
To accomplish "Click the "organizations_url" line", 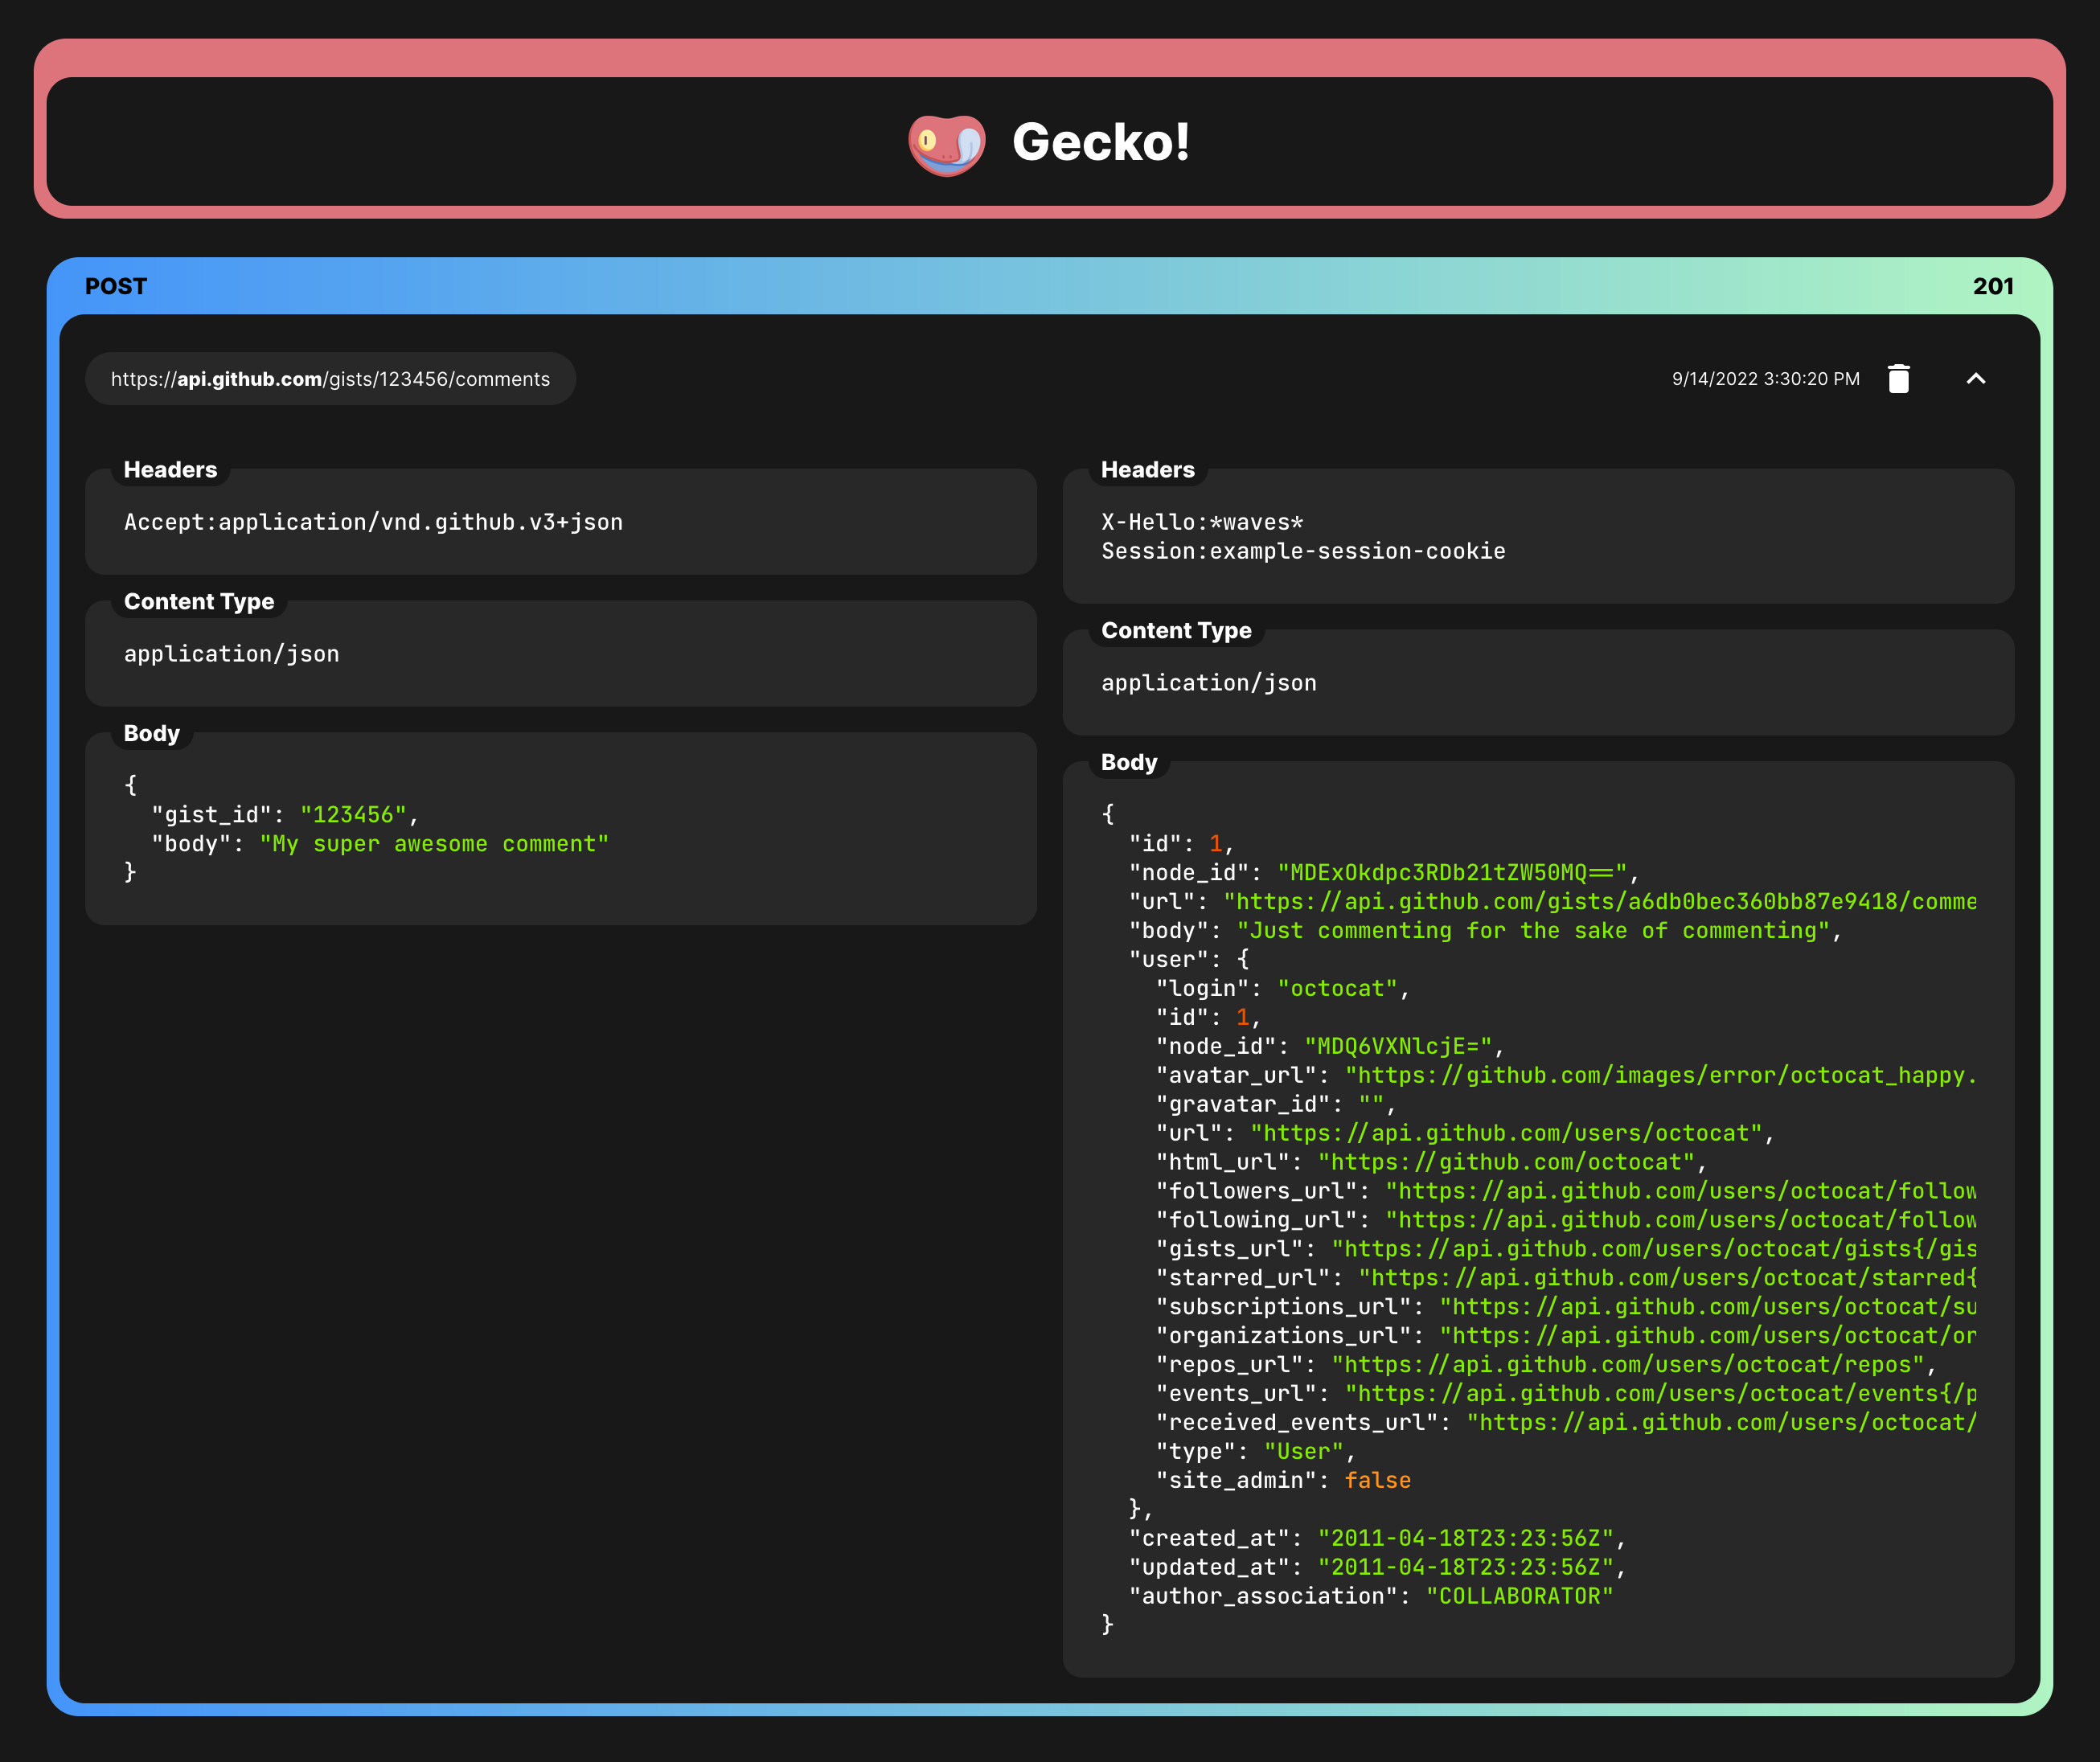I will point(1566,1336).
